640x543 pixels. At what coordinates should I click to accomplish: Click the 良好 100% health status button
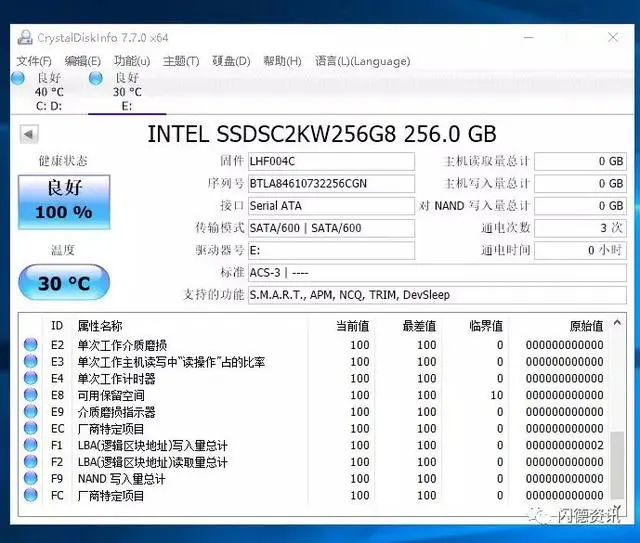(x=64, y=199)
